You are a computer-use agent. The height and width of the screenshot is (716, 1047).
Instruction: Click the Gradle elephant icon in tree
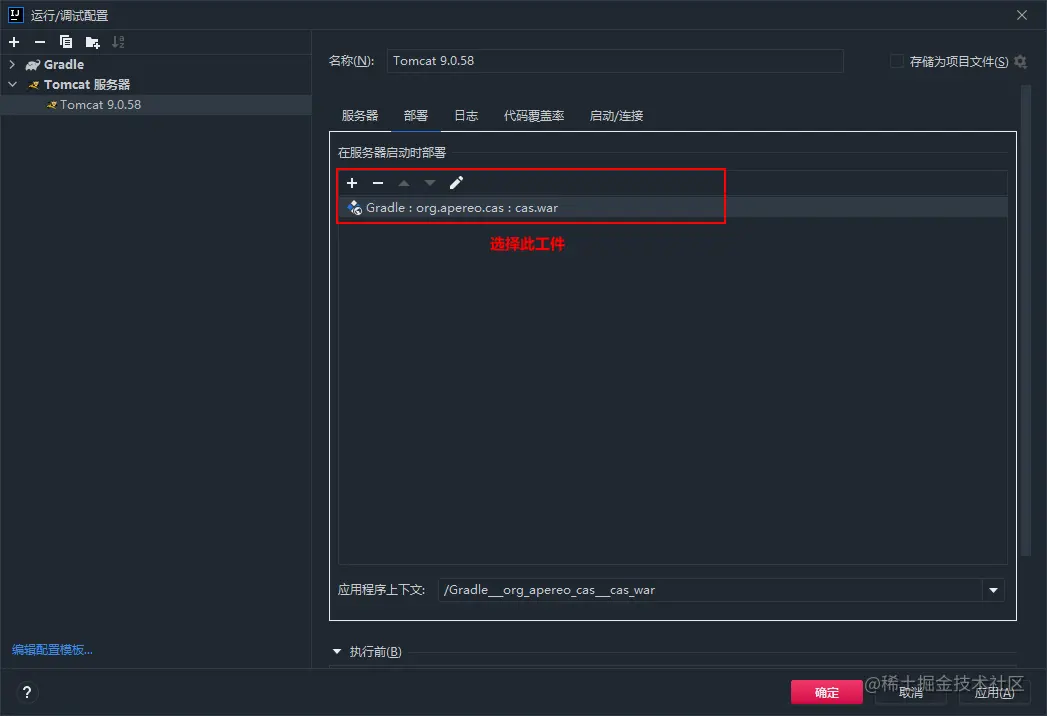(x=33, y=65)
